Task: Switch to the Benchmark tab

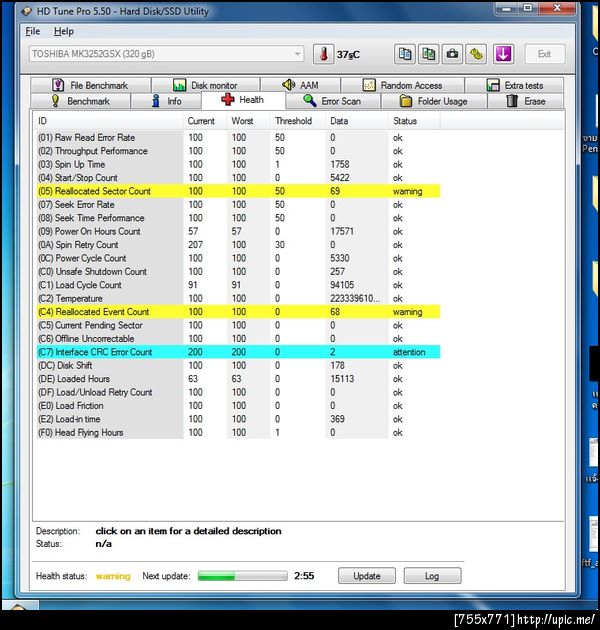Action: click(80, 101)
